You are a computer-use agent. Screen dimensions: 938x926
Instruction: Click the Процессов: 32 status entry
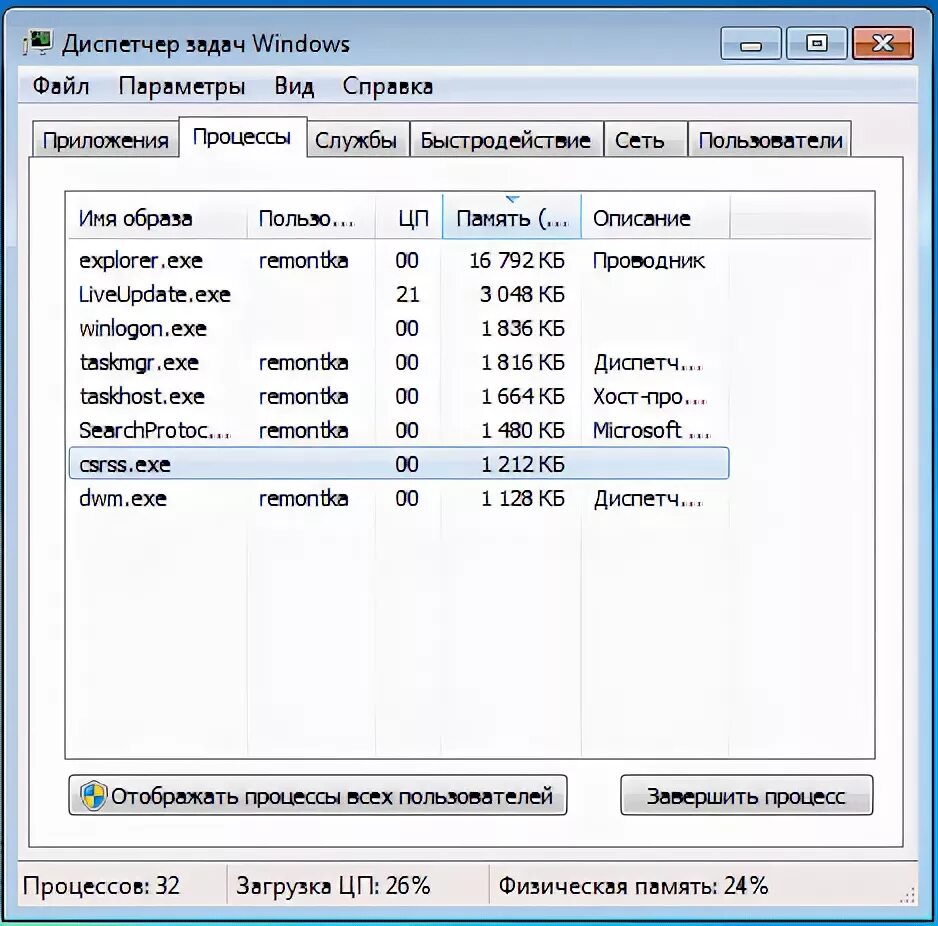click(101, 885)
